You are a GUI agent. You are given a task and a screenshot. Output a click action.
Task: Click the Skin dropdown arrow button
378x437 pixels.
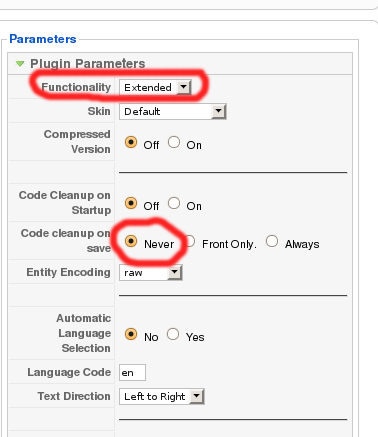[218, 111]
